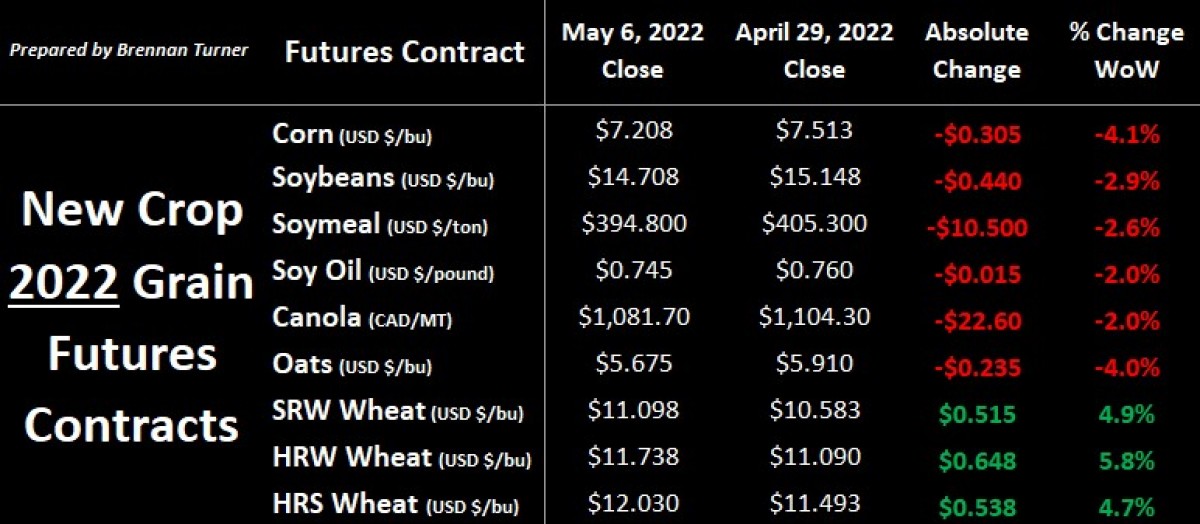Select the Soybeans contract row label
The height and width of the screenshot is (524, 1200).
383,178
